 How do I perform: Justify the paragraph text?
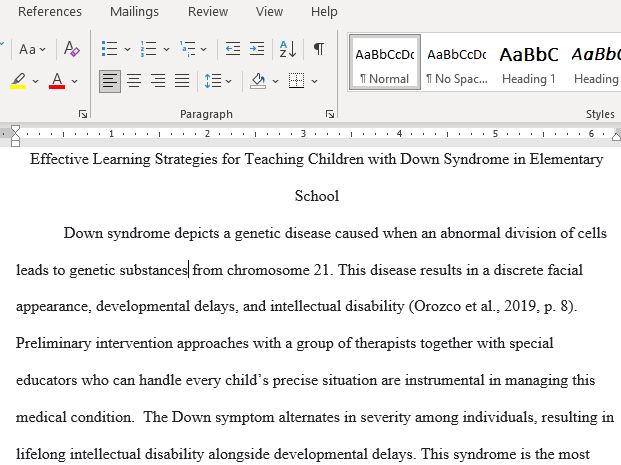coord(182,81)
